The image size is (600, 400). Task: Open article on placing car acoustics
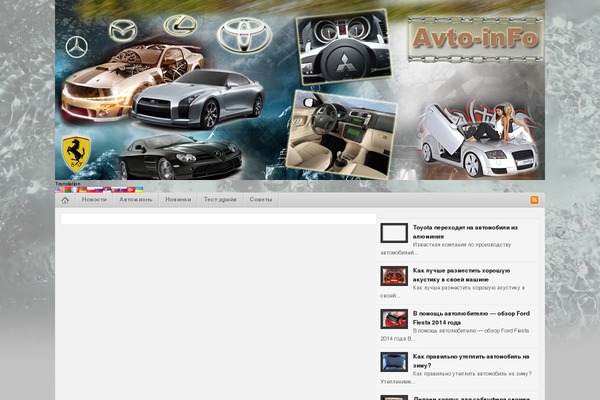[x=461, y=275]
